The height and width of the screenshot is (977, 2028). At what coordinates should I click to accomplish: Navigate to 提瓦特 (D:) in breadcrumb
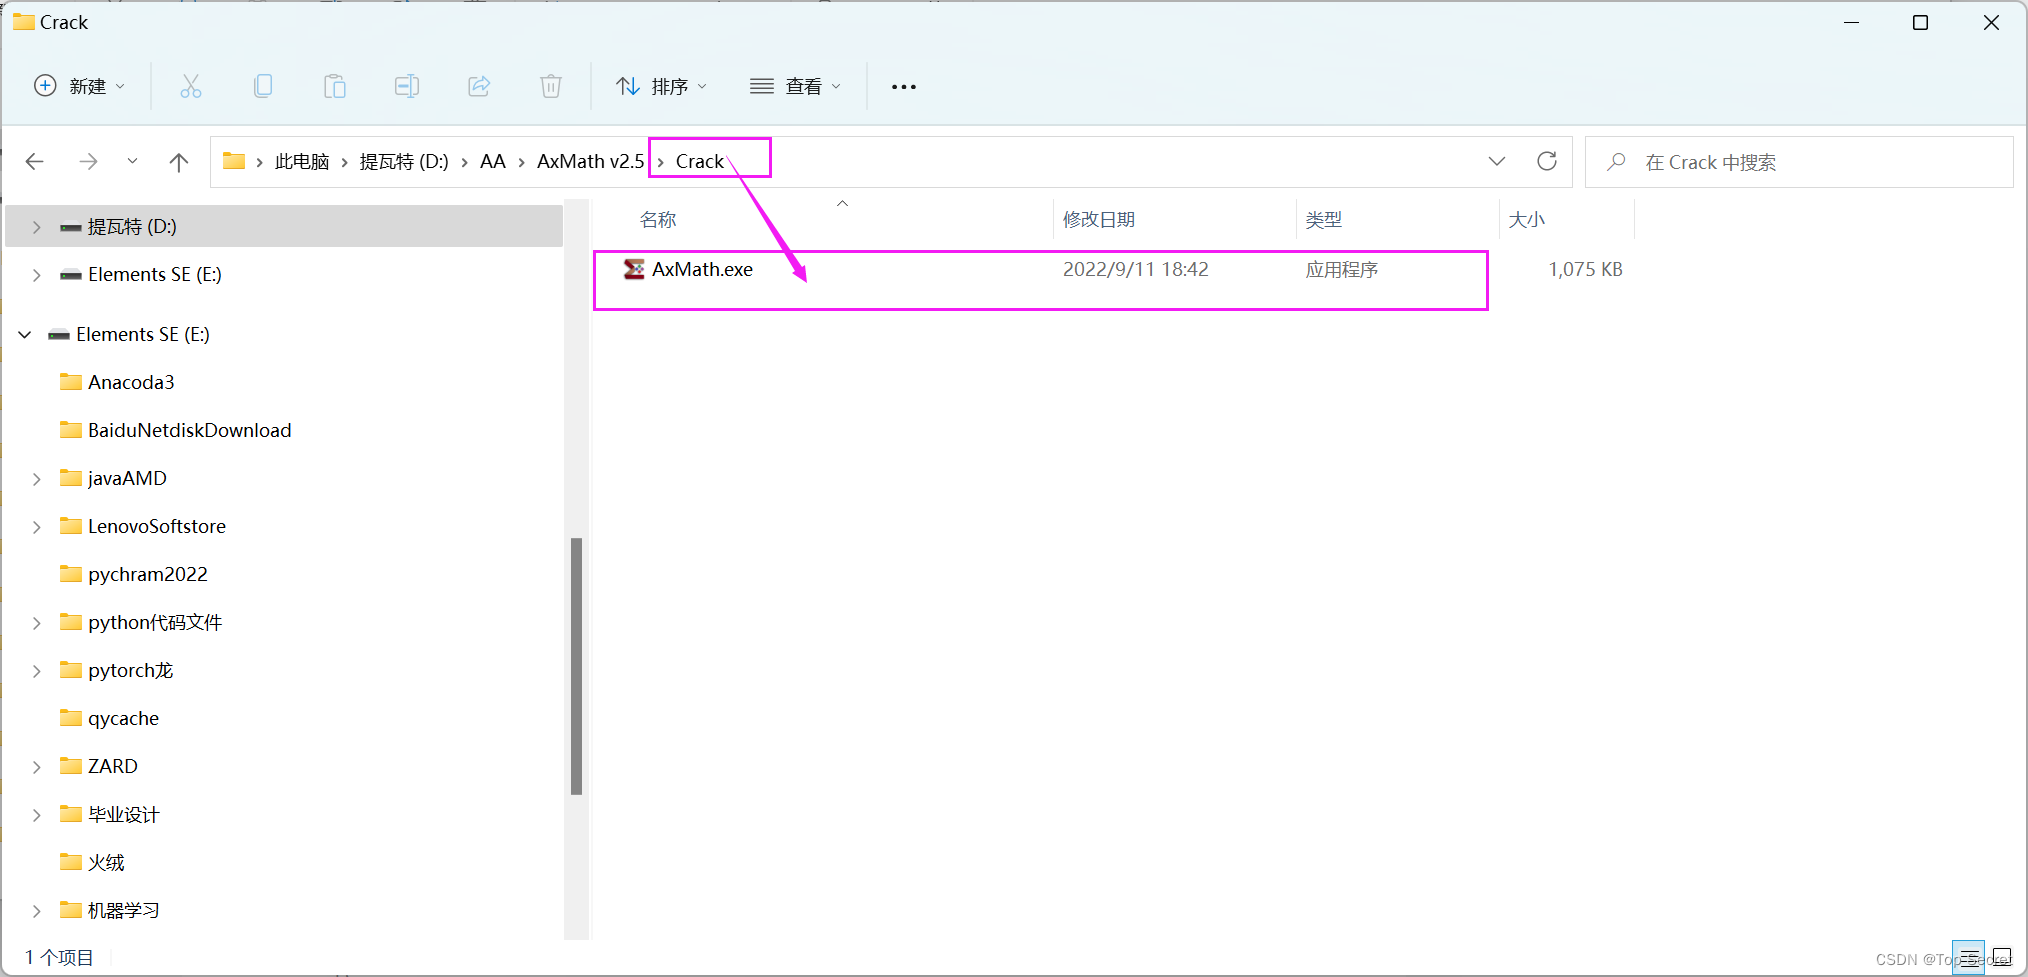coord(404,162)
